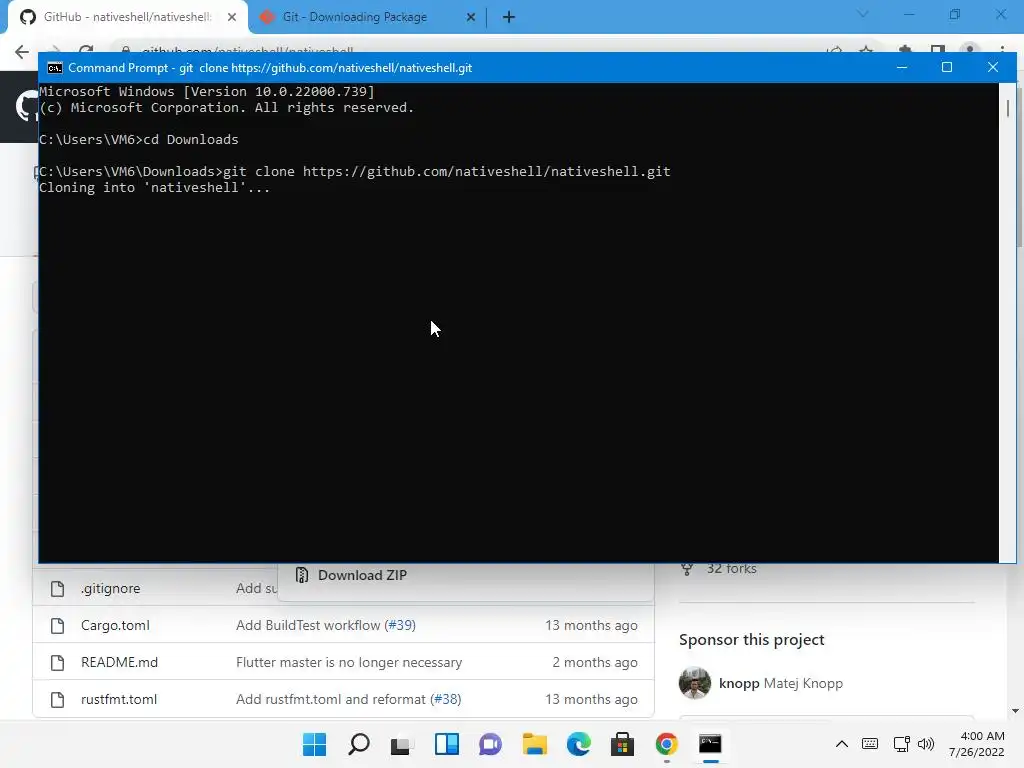
Task: Maximize the Command Prompt window
Action: pyautogui.click(x=947, y=67)
